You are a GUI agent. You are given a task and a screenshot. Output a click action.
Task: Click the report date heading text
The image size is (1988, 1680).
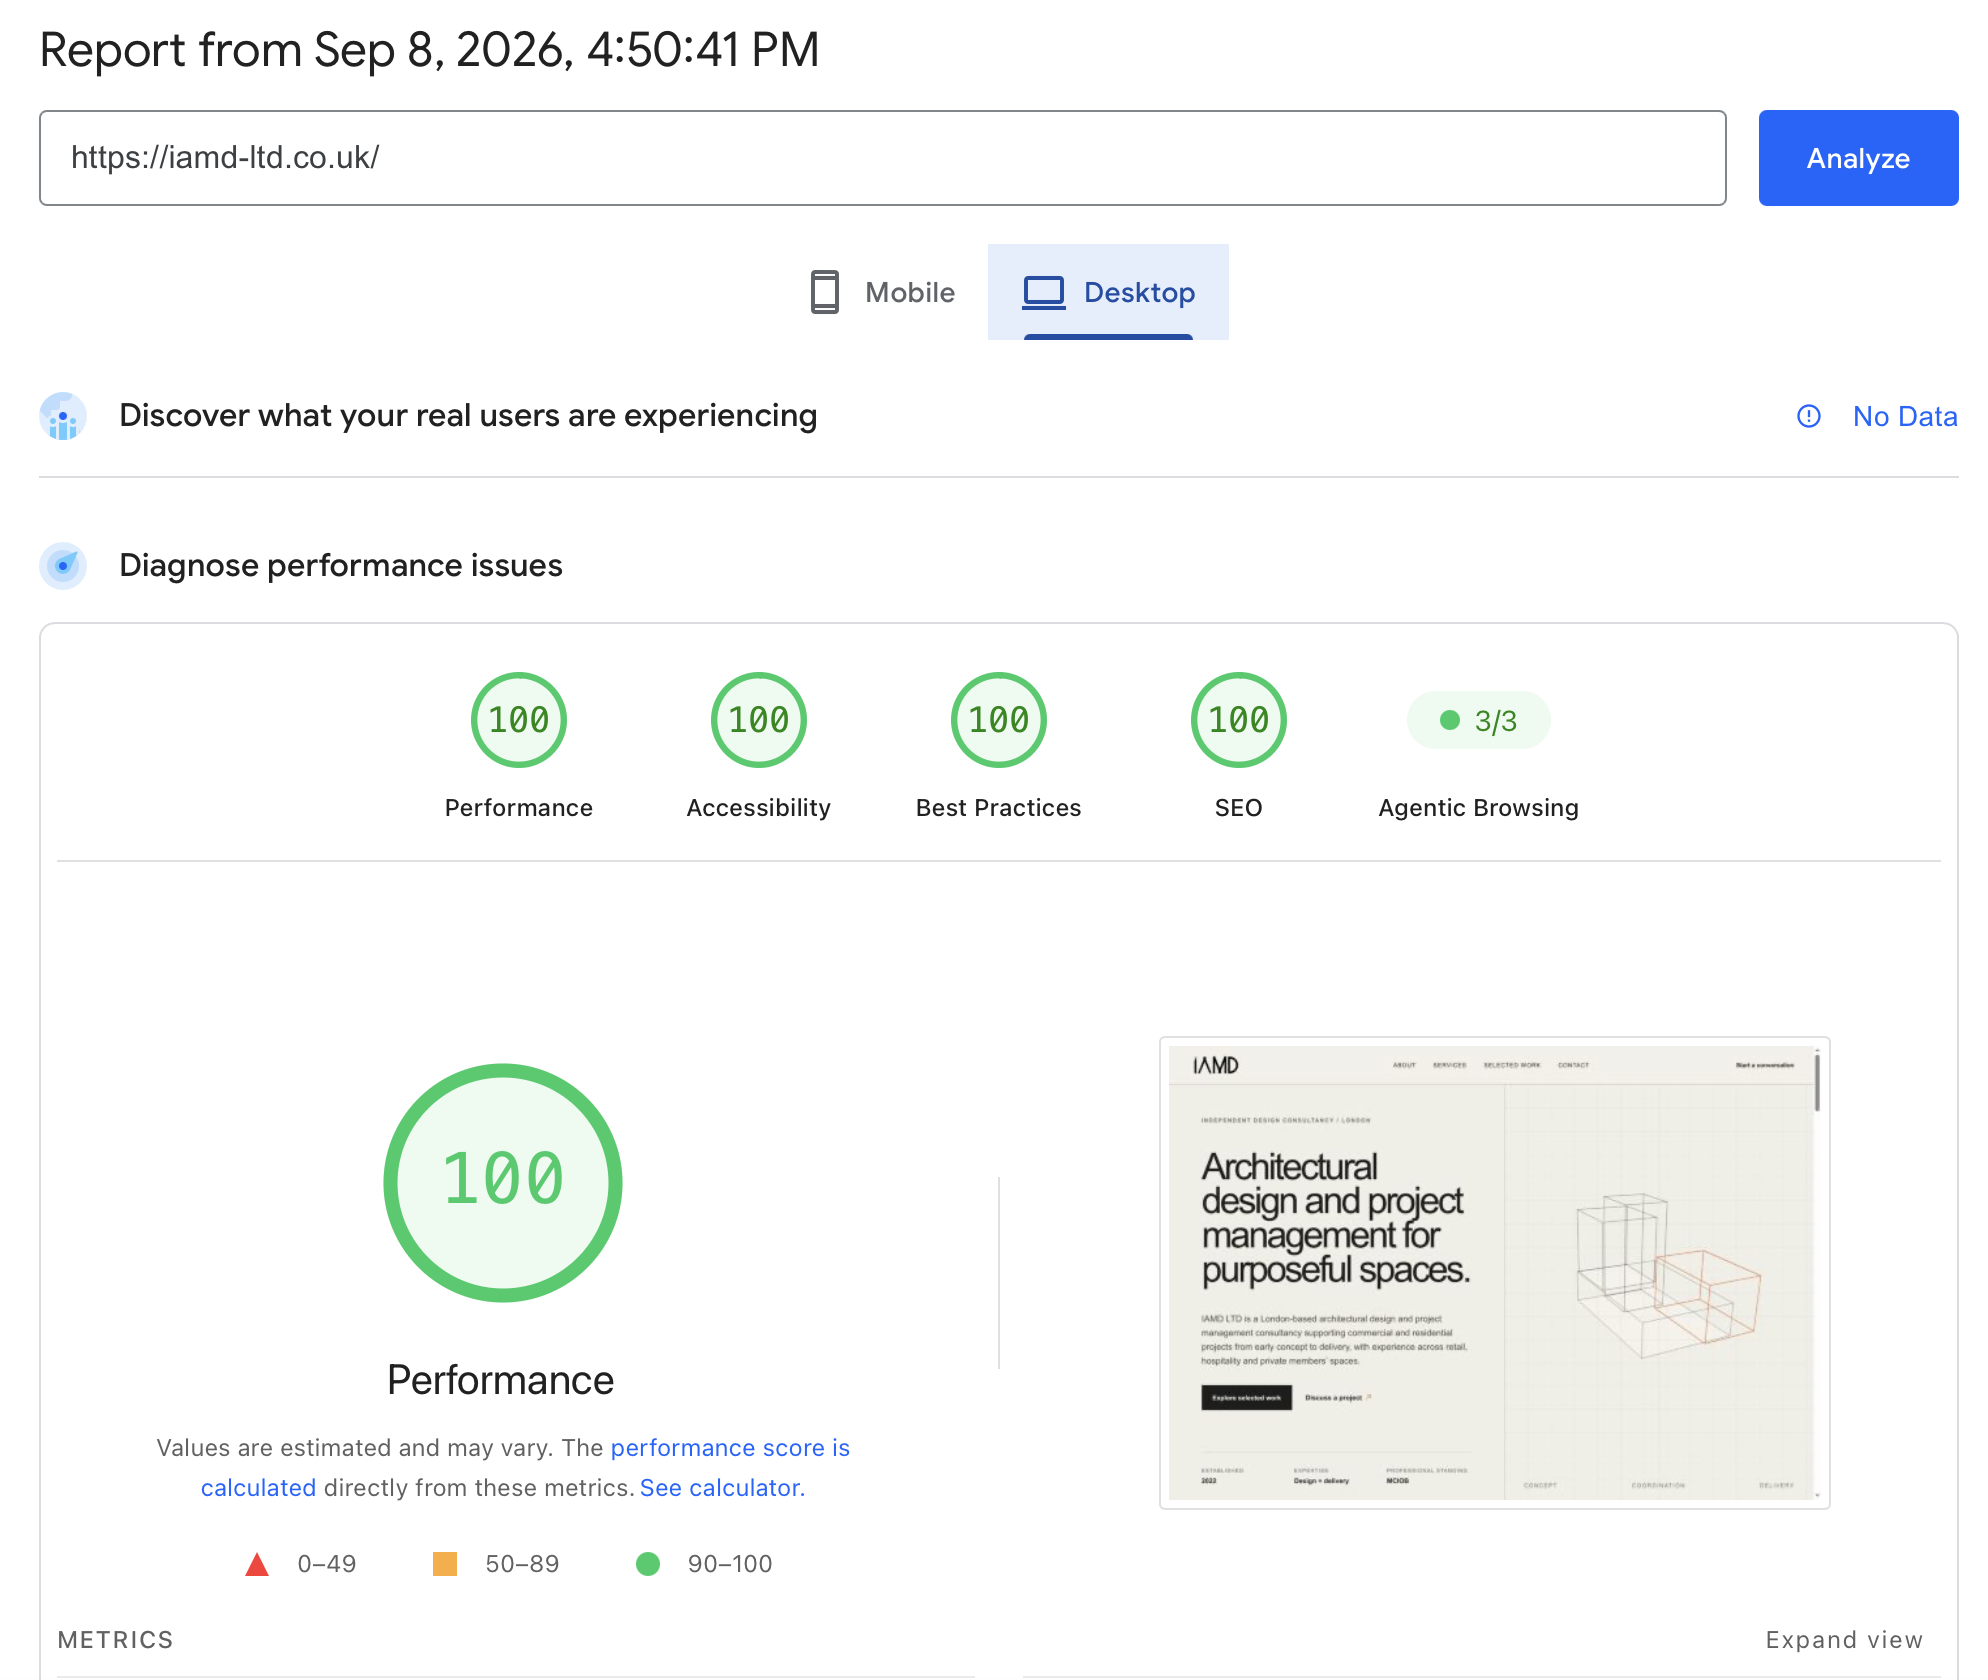pyautogui.click(x=430, y=50)
